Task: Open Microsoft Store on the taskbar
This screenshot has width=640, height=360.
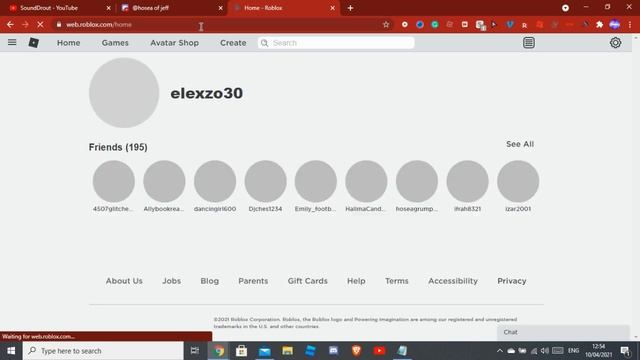Action: tap(241, 351)
